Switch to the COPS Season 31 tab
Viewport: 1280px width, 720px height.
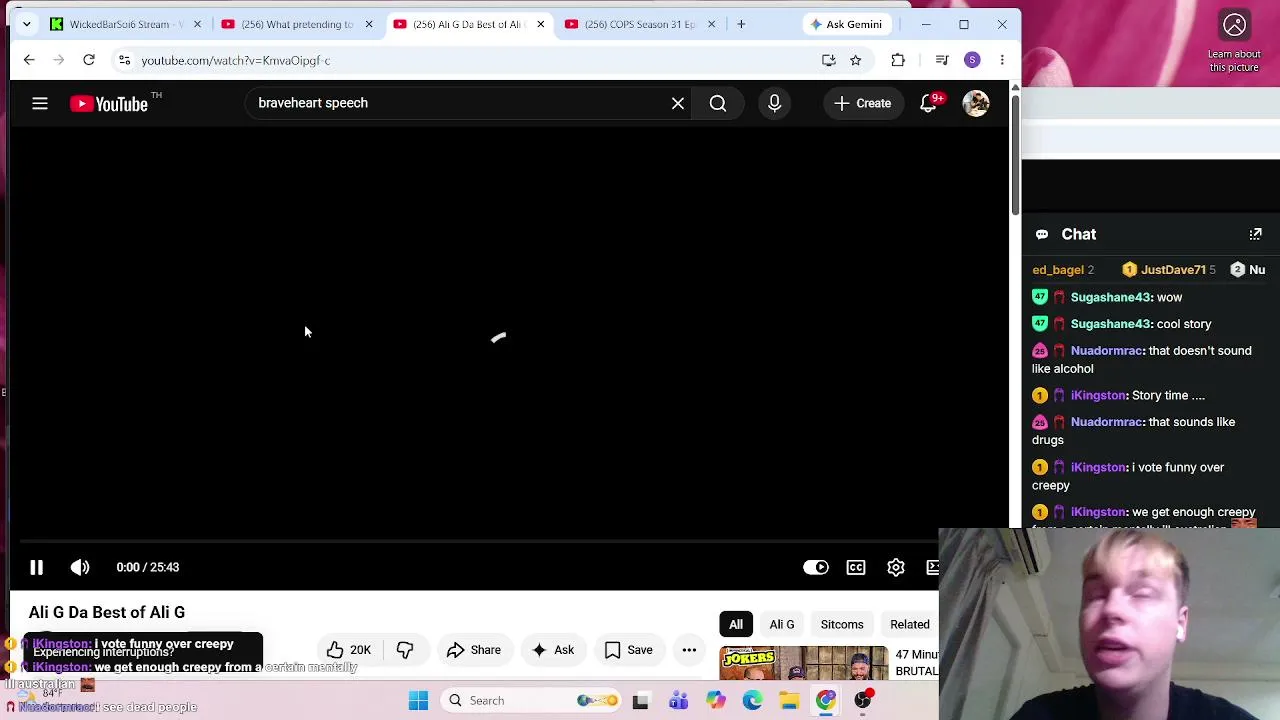[640, 24]
